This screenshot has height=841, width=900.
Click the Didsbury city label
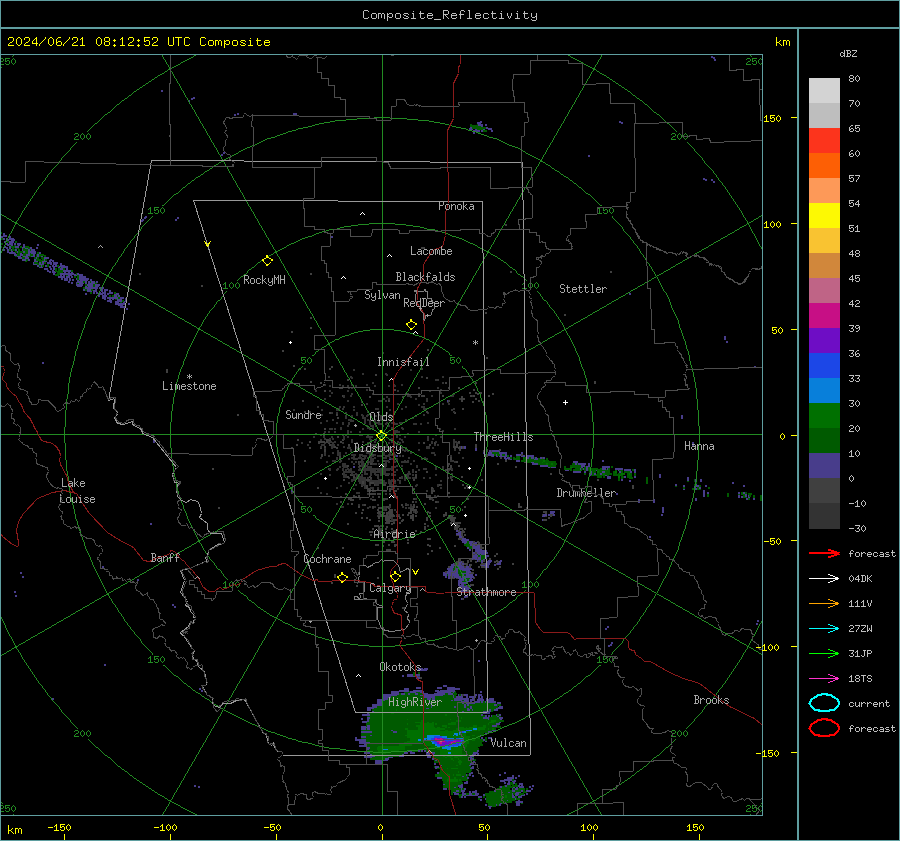tap(377, 448)
